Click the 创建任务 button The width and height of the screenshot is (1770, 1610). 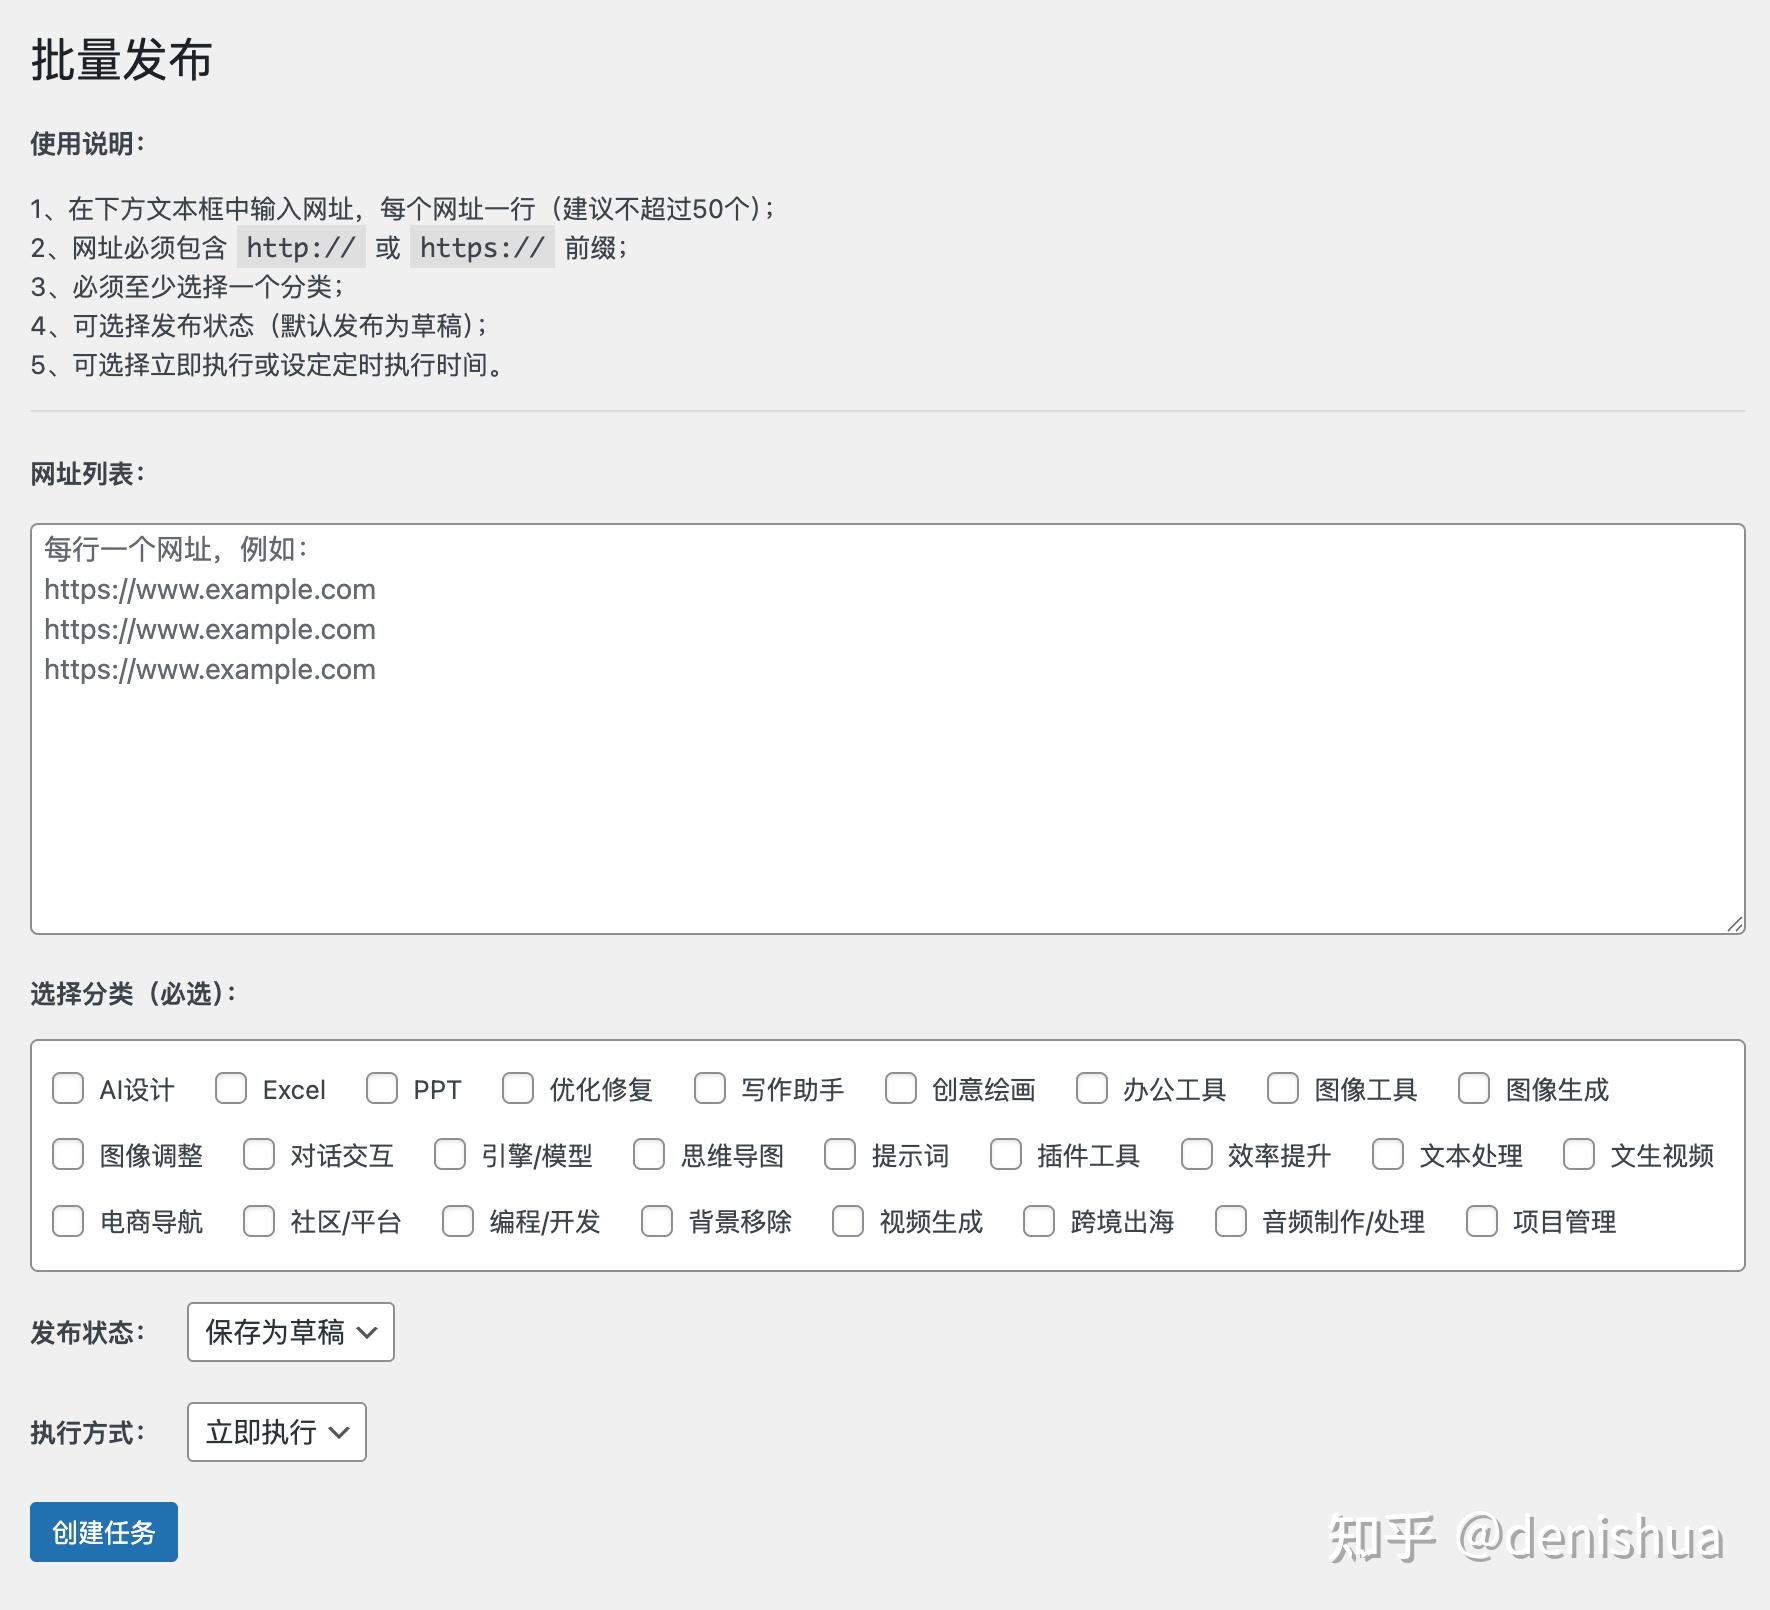tap(104, 1532)
